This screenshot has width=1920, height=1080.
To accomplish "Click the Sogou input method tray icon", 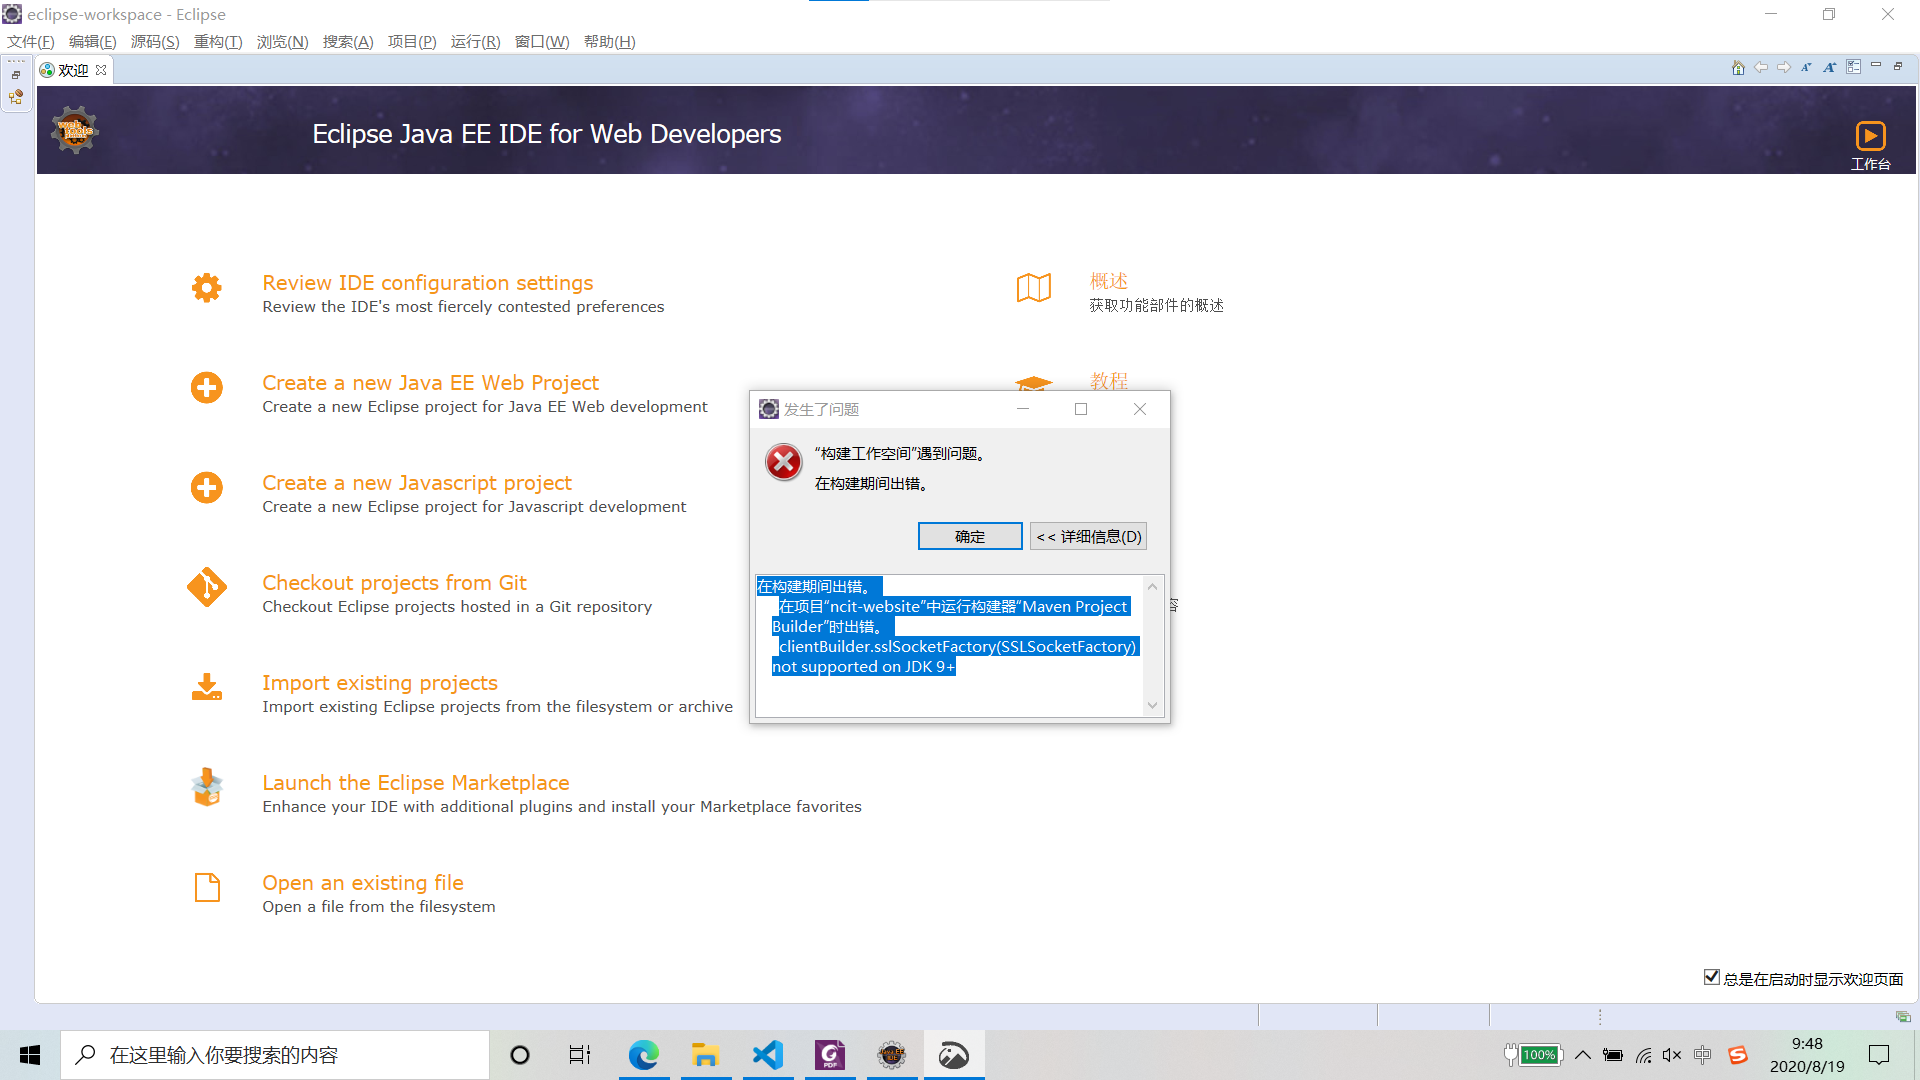I will coord(1738,1055).
